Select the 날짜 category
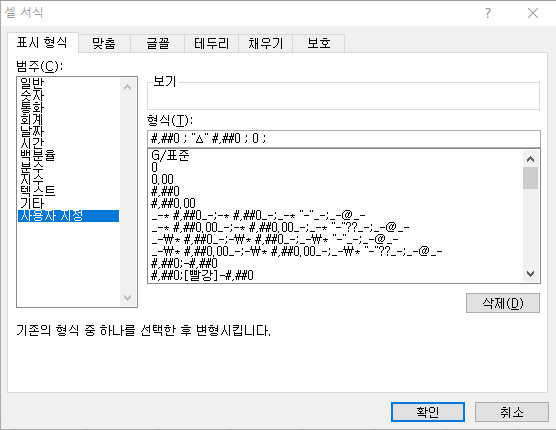556x430 pixels. pyautogui.click(x=68, y=132)
